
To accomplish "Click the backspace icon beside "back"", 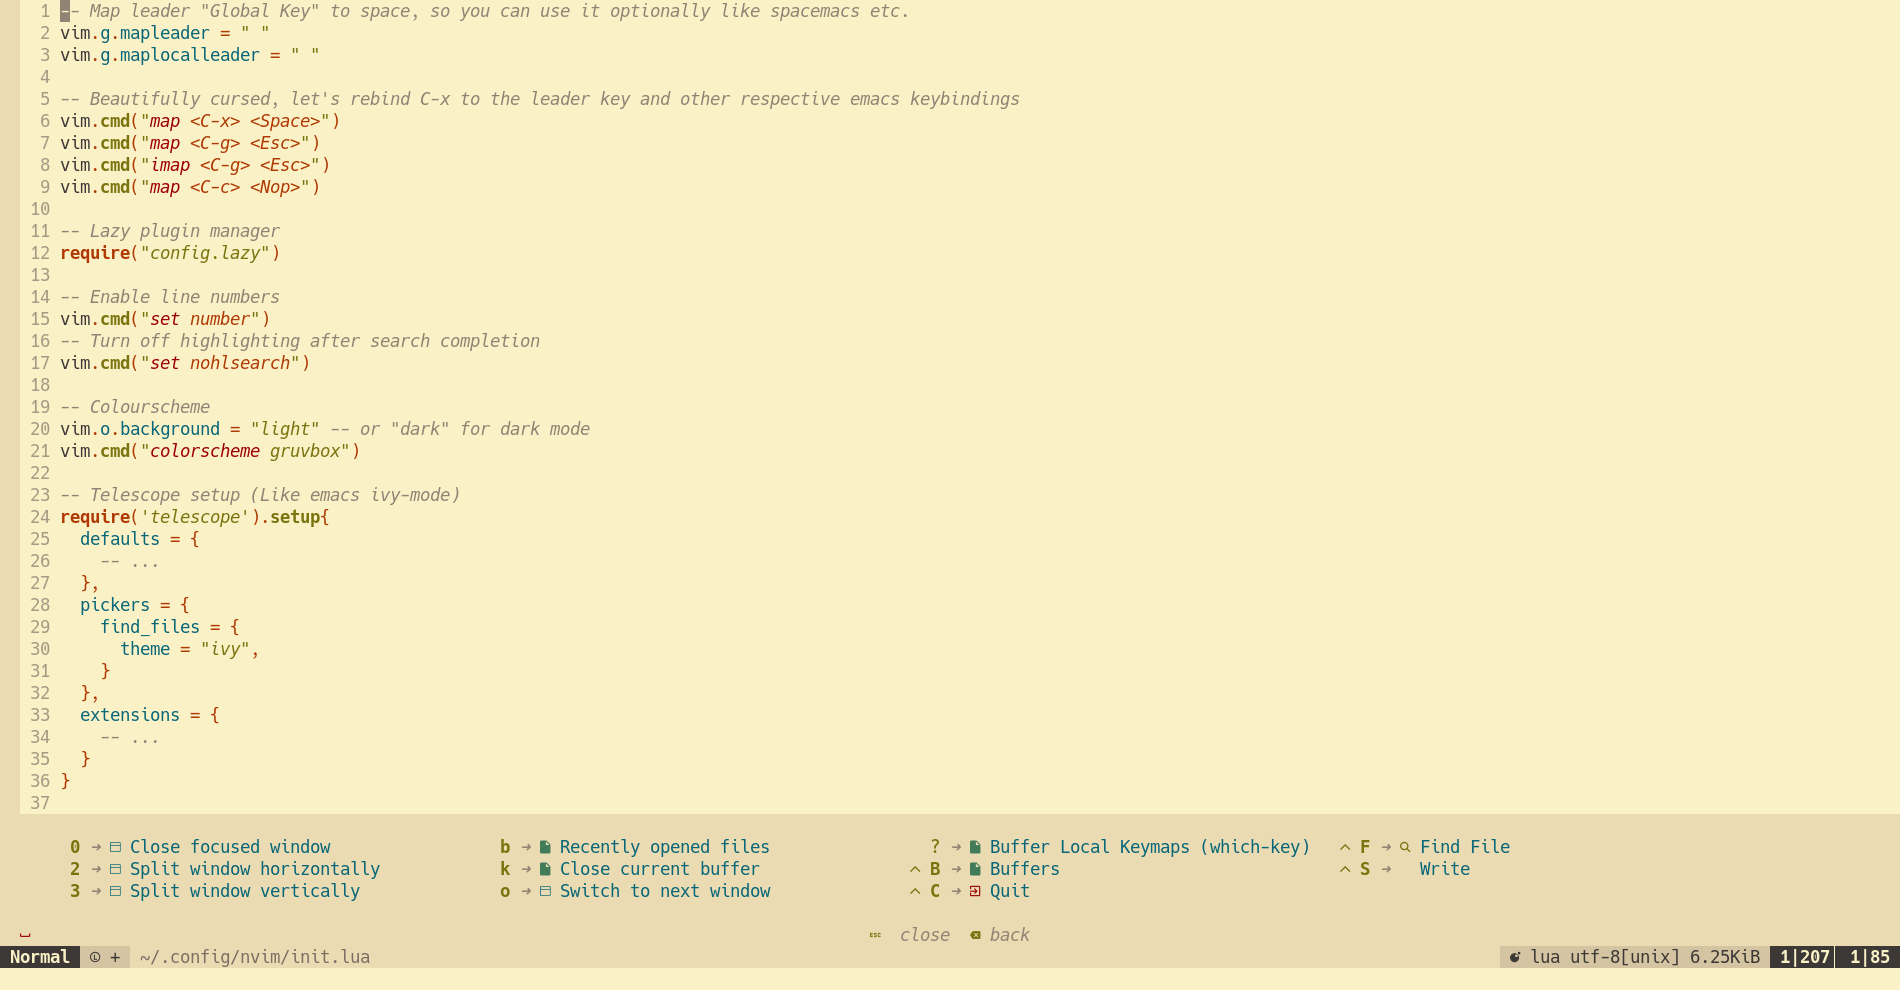I will (975, 935).
